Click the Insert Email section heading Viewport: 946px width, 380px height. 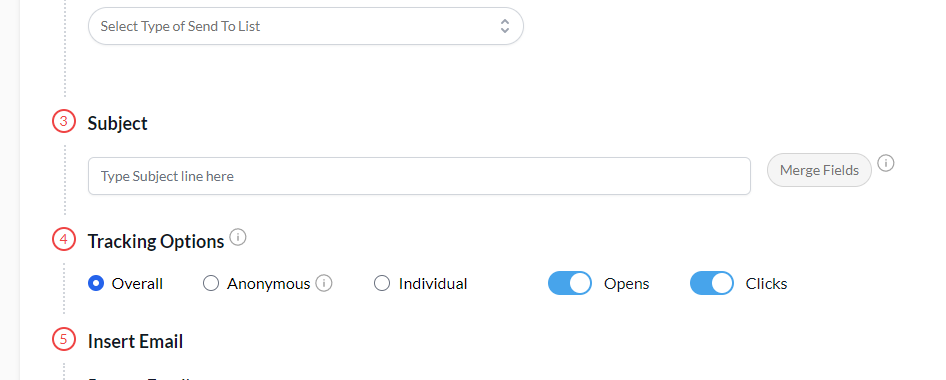point(136,341)
